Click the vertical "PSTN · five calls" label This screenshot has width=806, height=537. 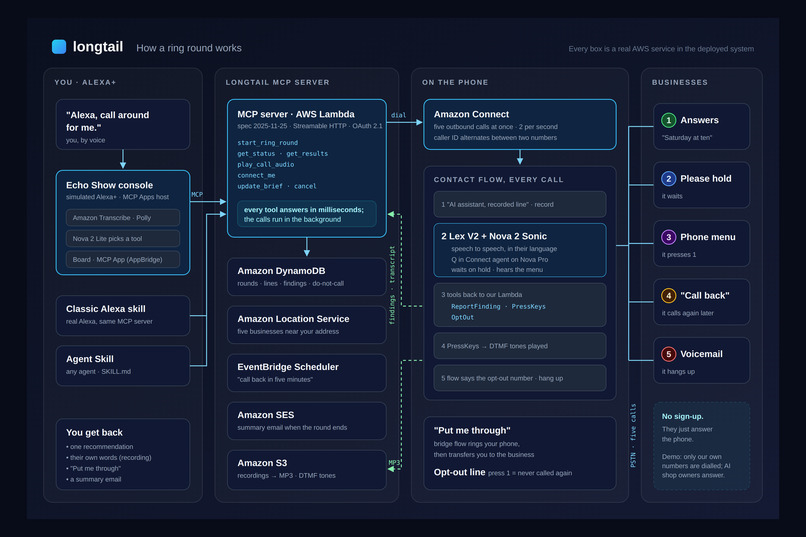click(x=633, y=435)
